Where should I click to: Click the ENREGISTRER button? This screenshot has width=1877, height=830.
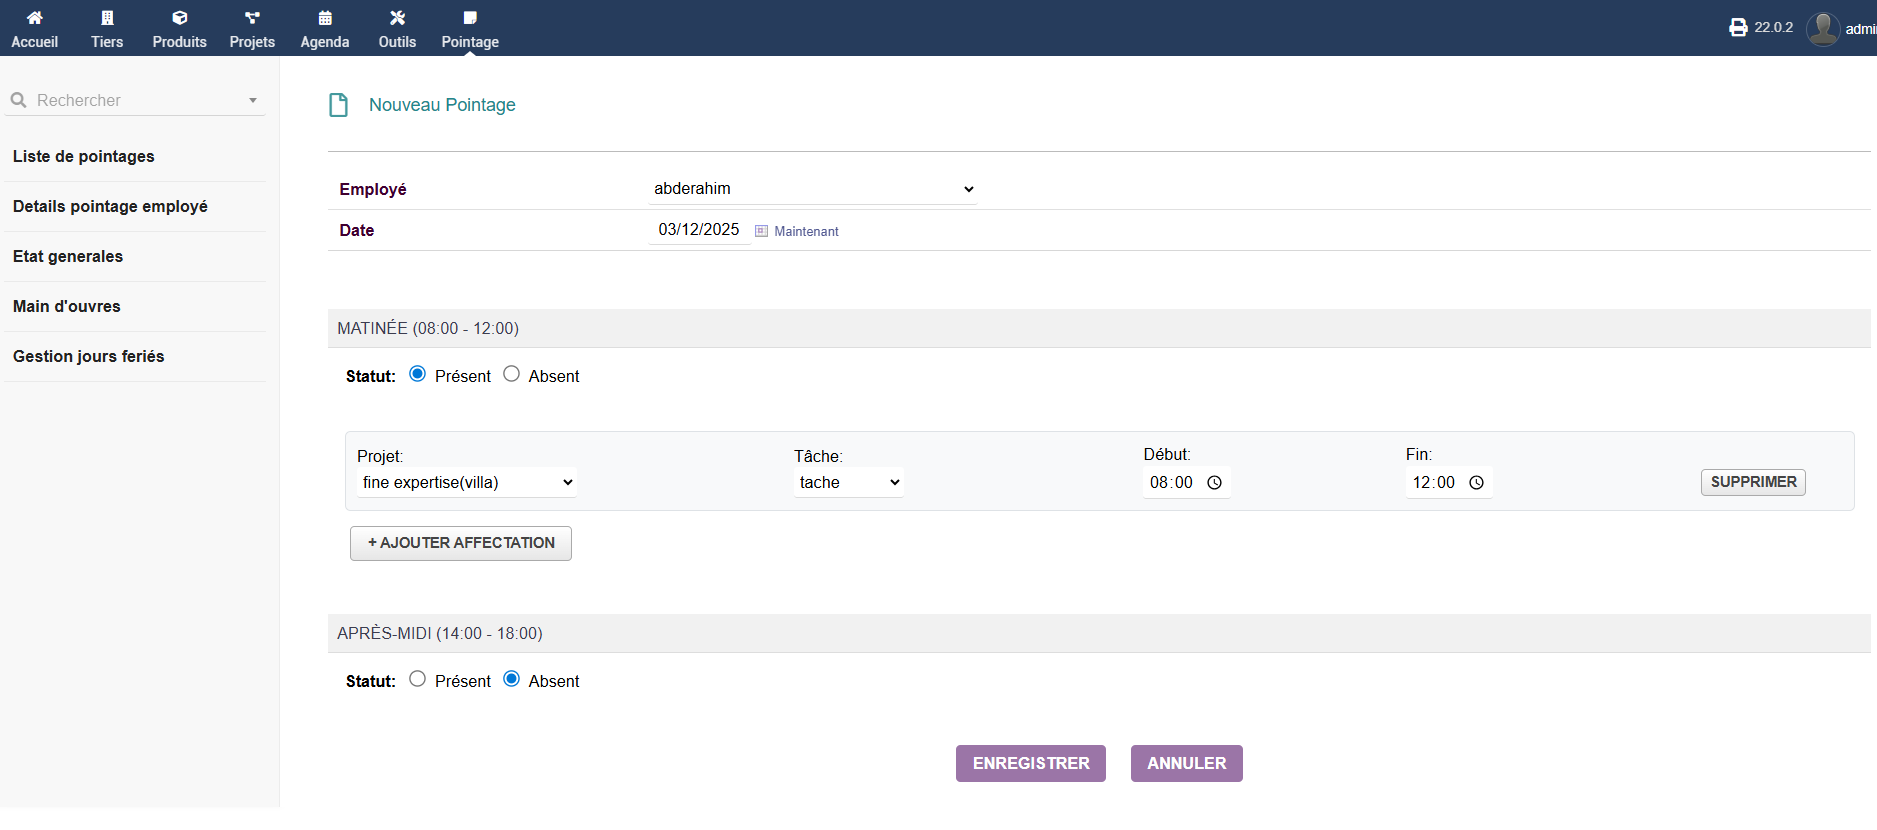pos(1031,764)
